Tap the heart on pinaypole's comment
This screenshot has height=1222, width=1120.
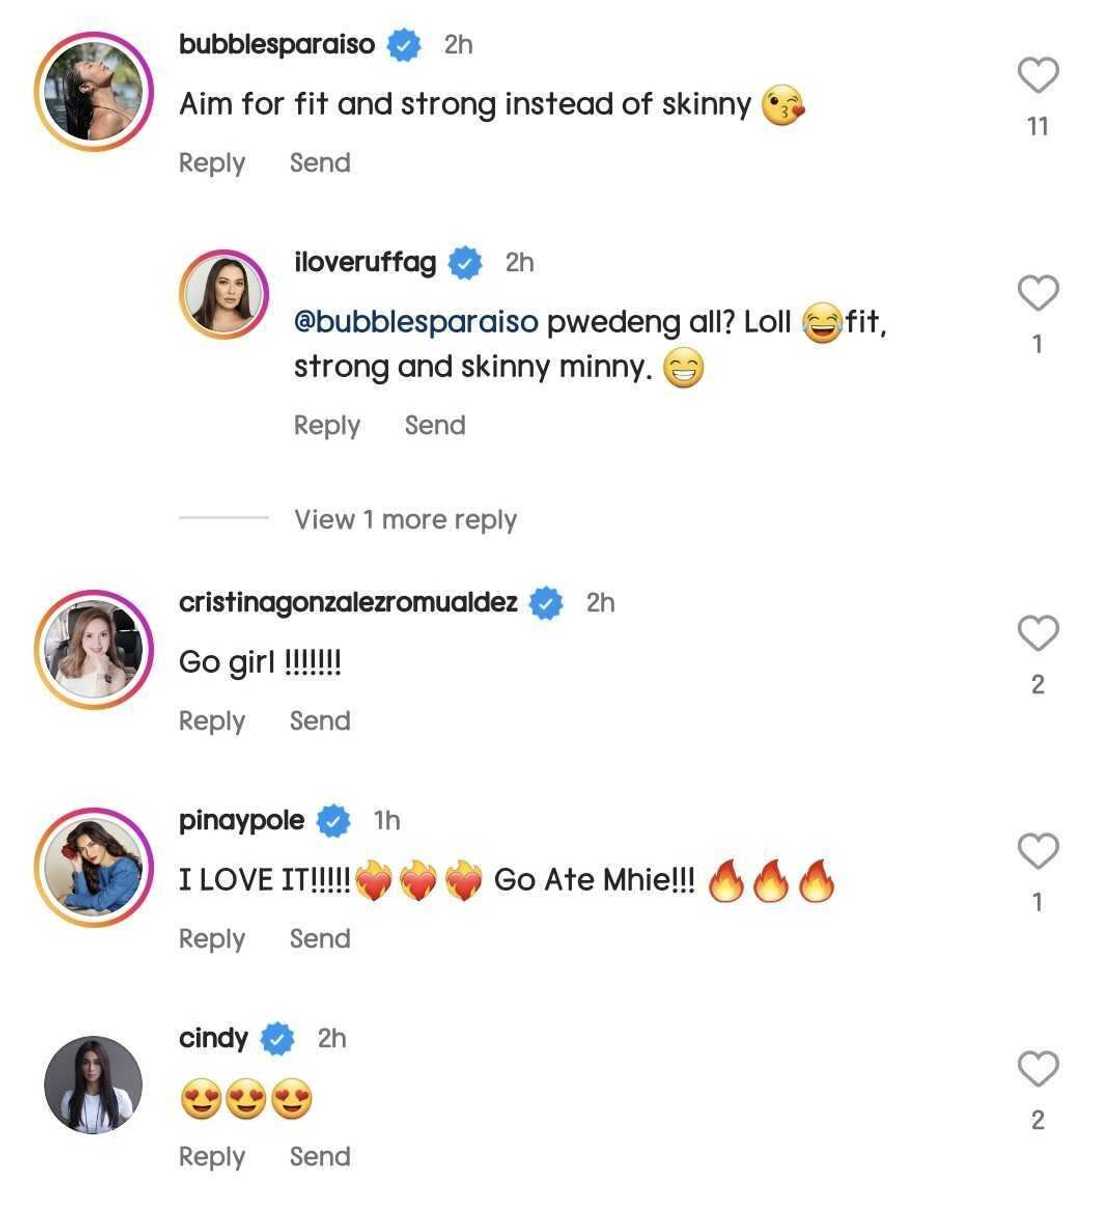pos(1038,852)
